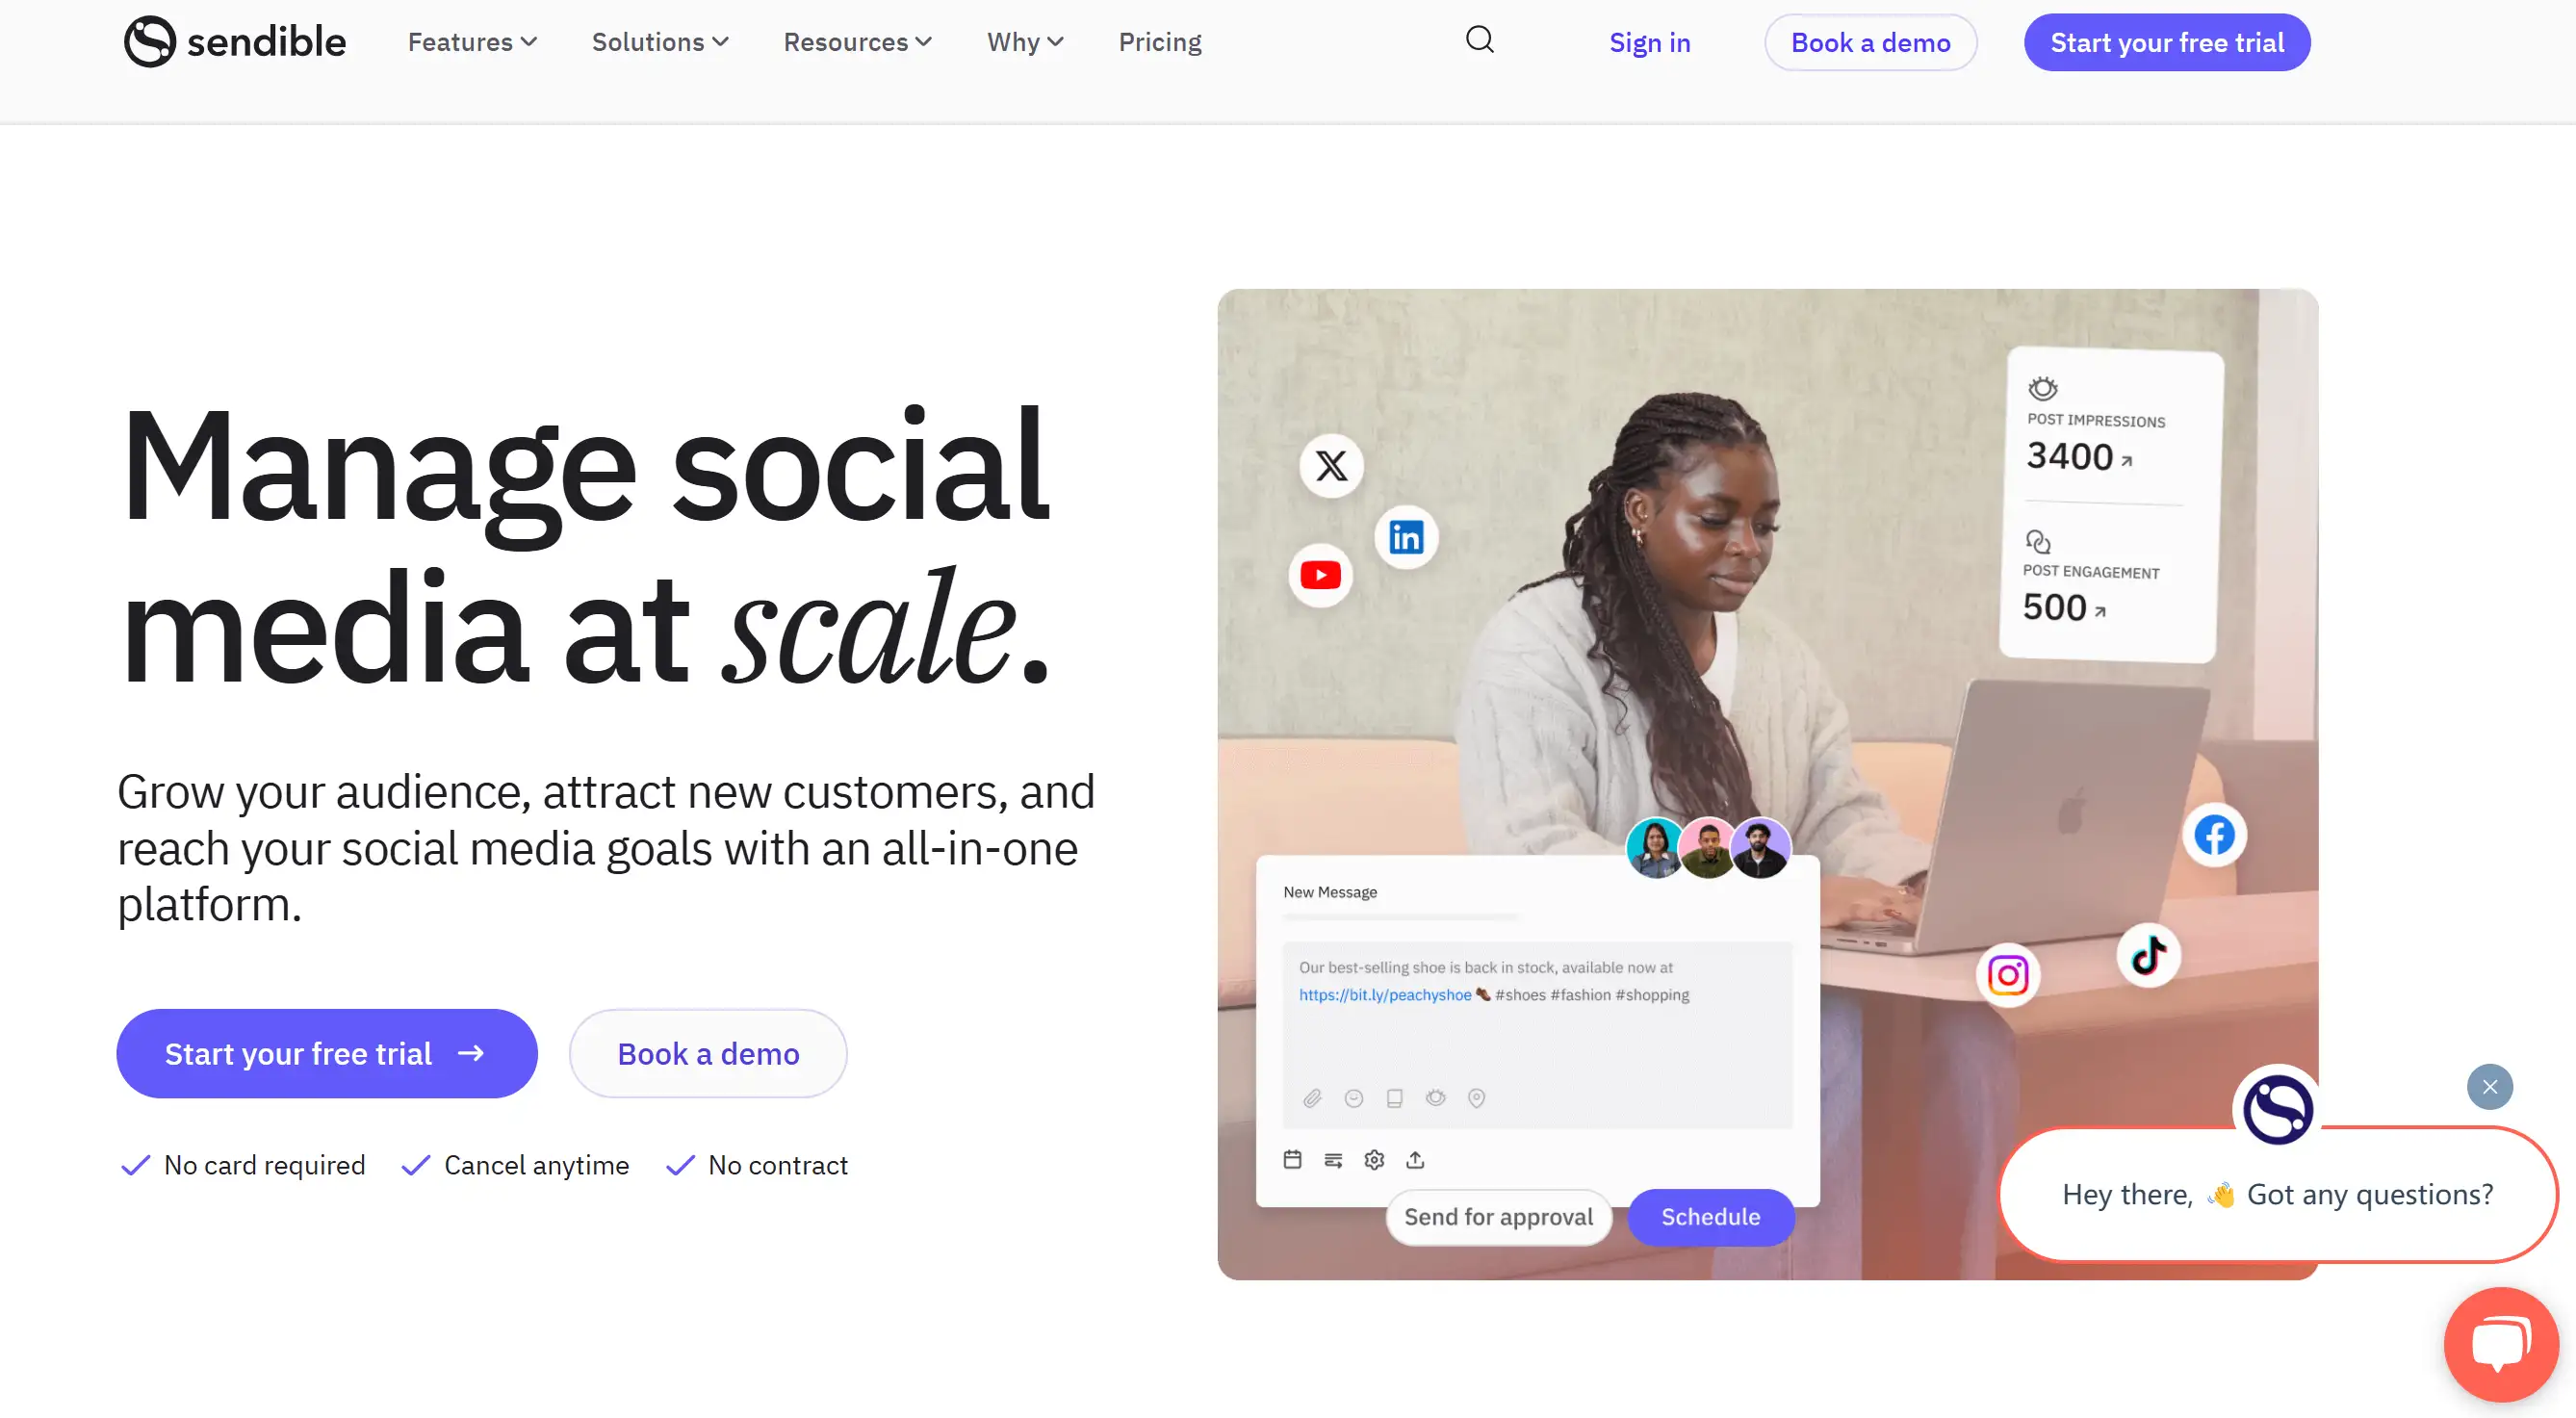The height and width of the screenshot is (1418, 2576).
Task: Open the Why menu
Action: 1025,42
